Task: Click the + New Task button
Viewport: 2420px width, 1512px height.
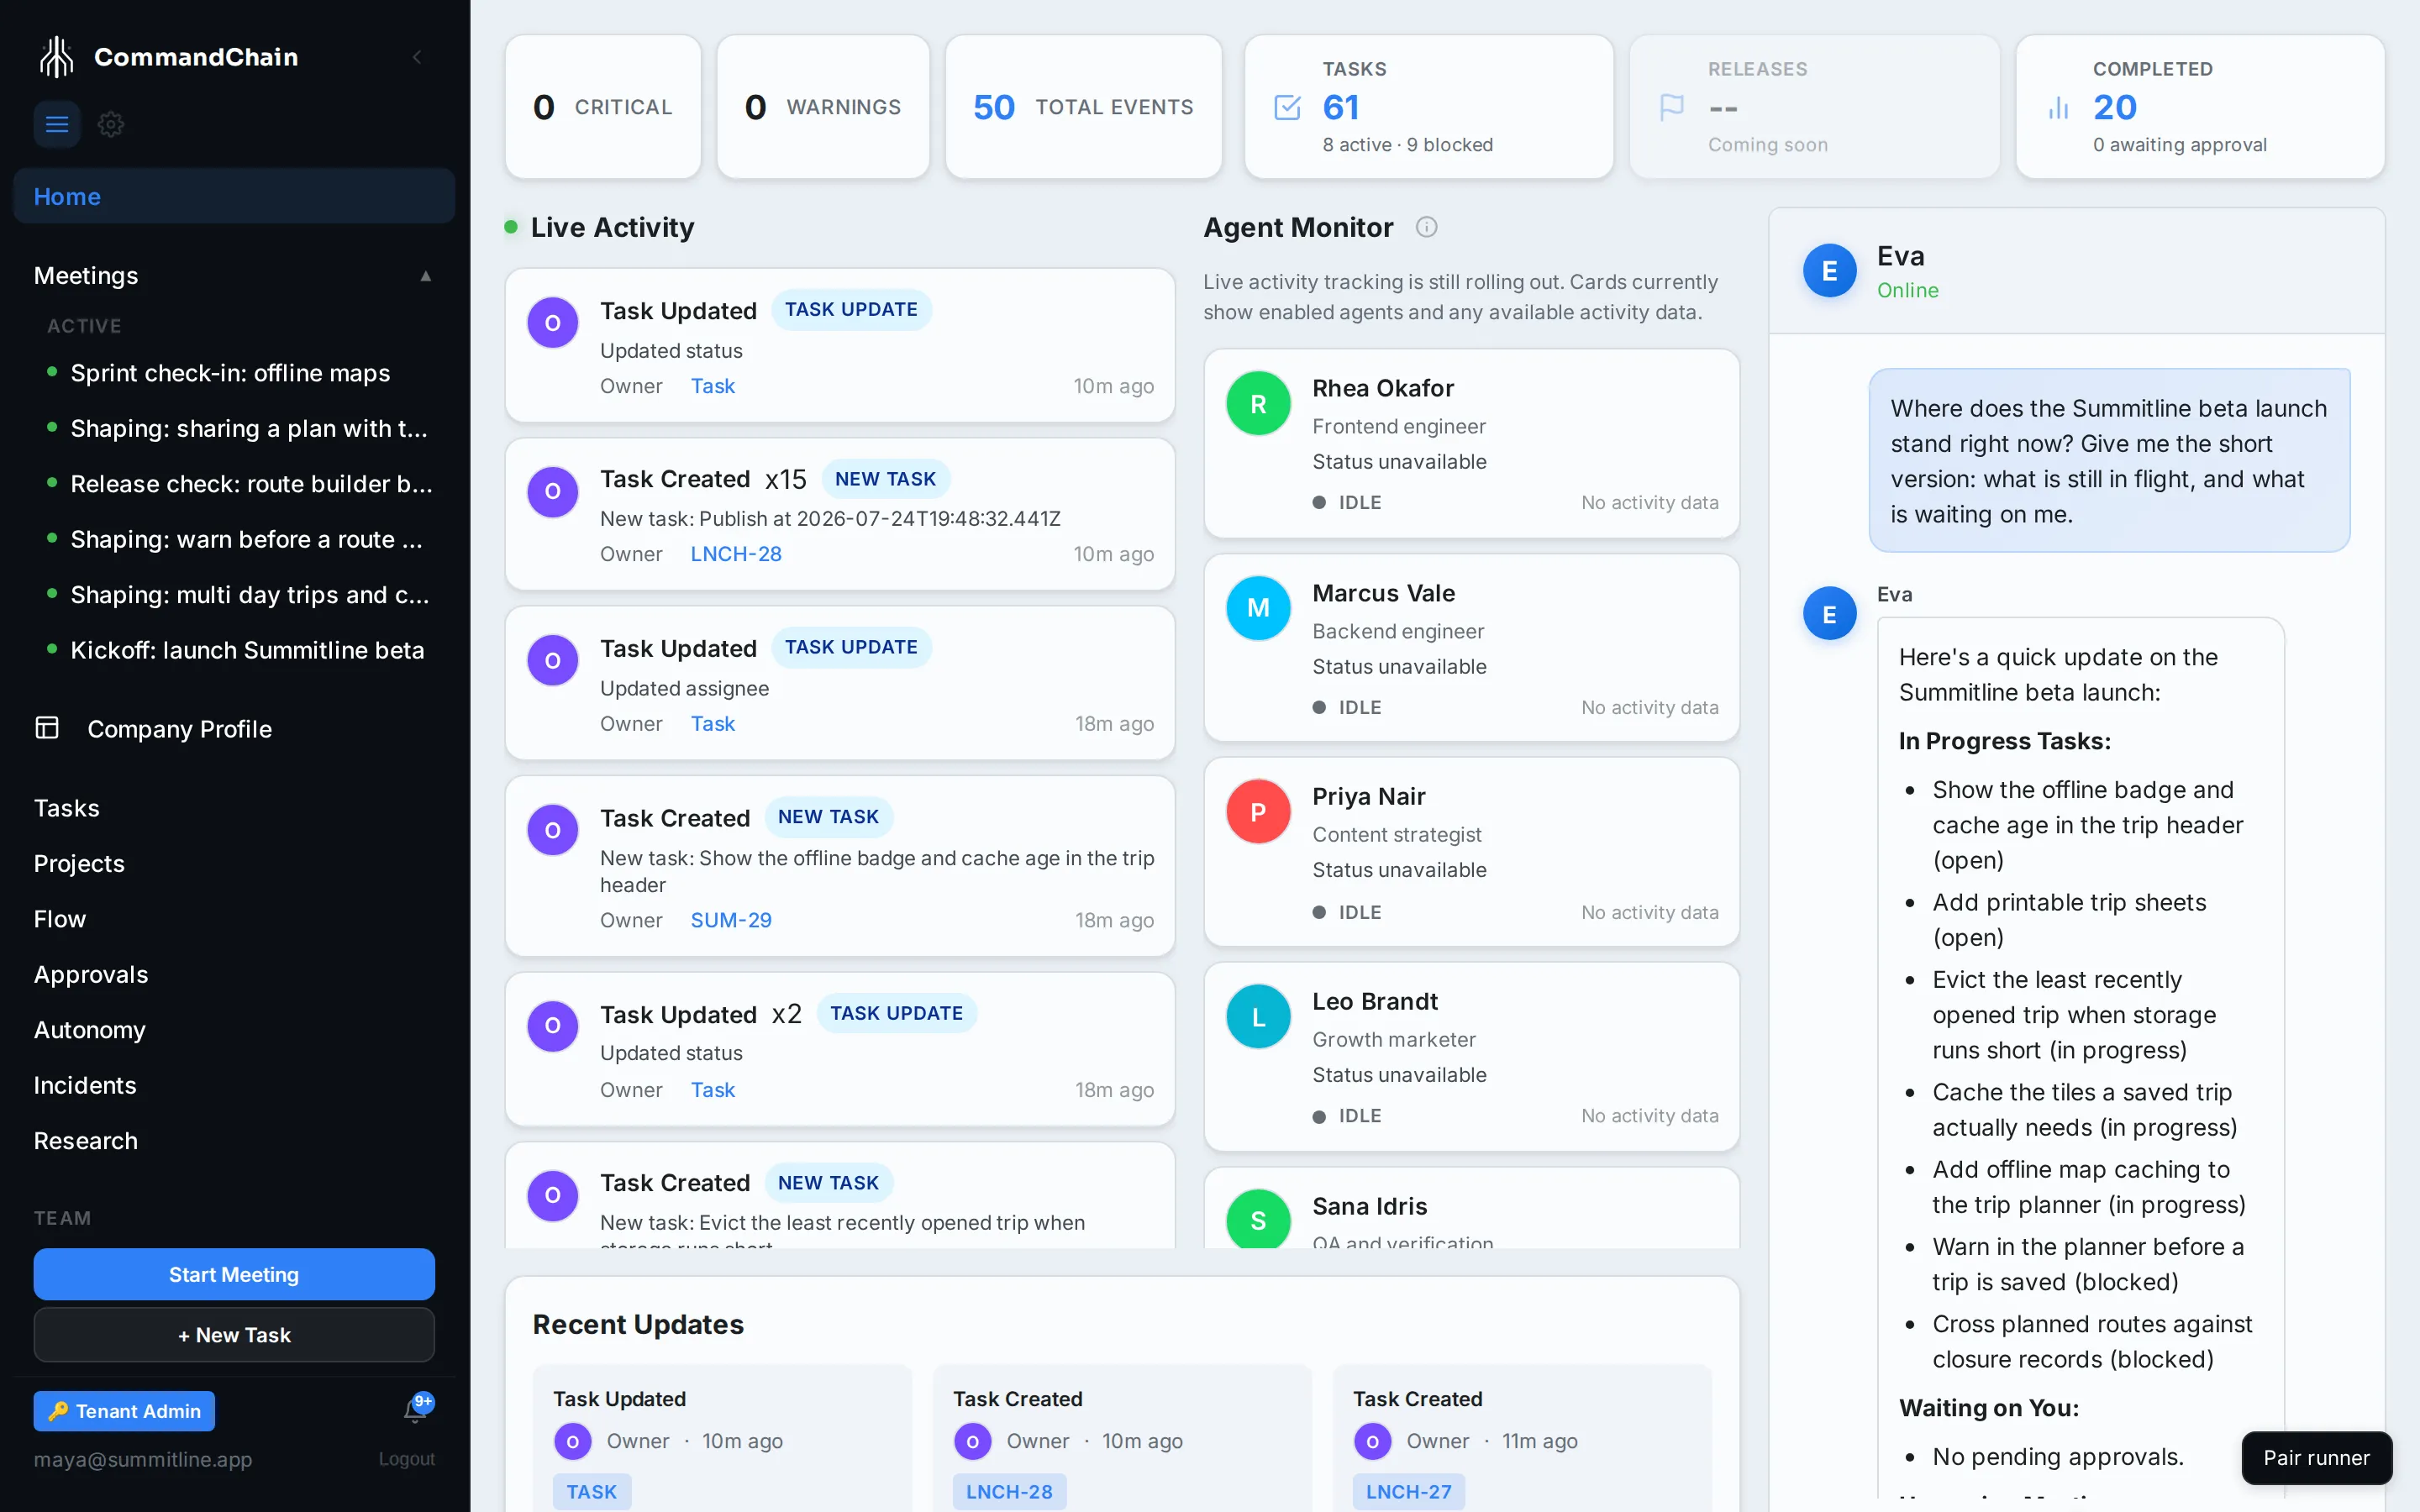Action: tap(234, 1334)
